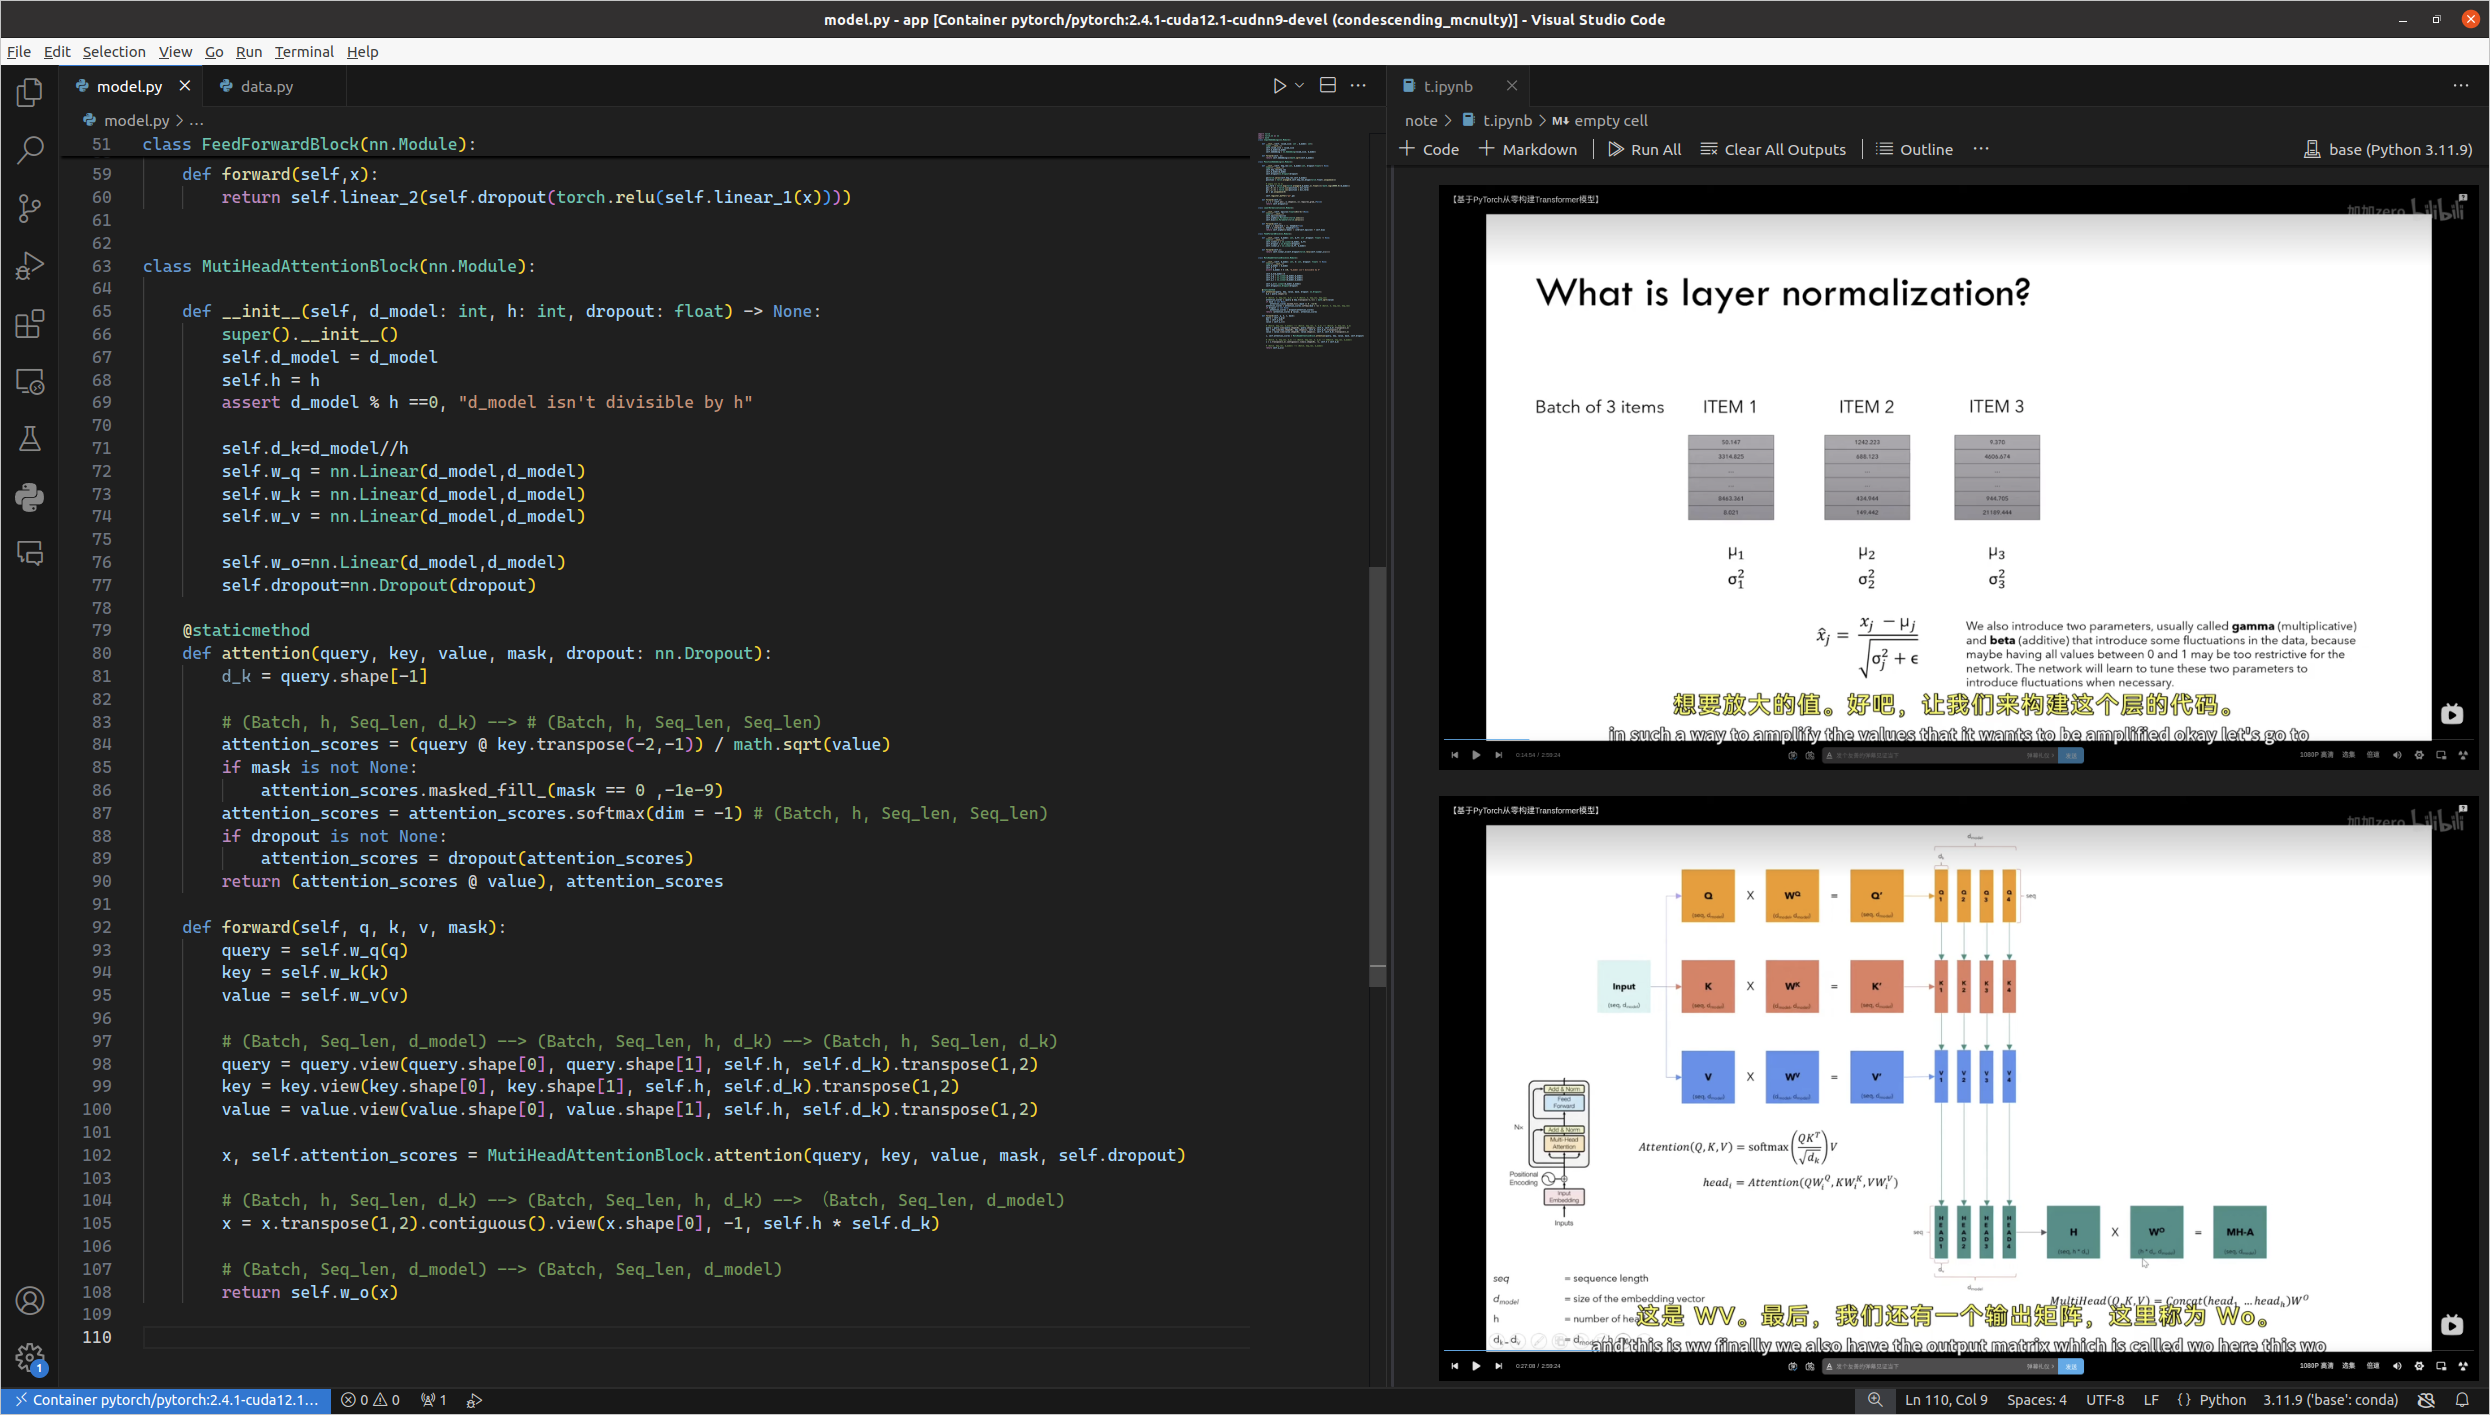Open Run and Debug view
The height and width of the screenshot is (1415, 2490).
click(x=30, y=266)
